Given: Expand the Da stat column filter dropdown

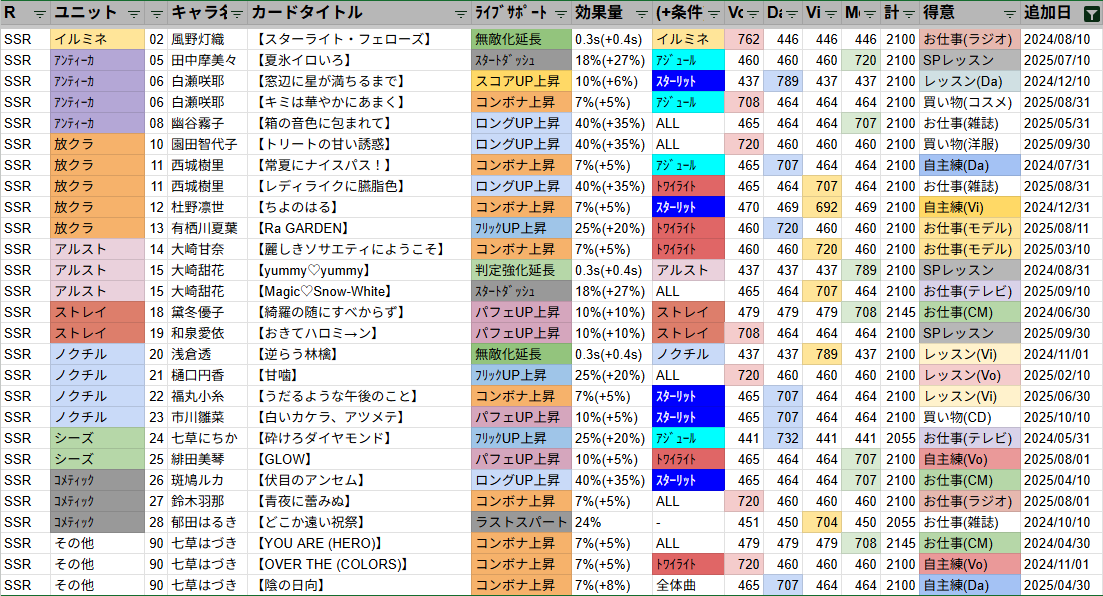Looking at the screenshot, I should 790,14.
